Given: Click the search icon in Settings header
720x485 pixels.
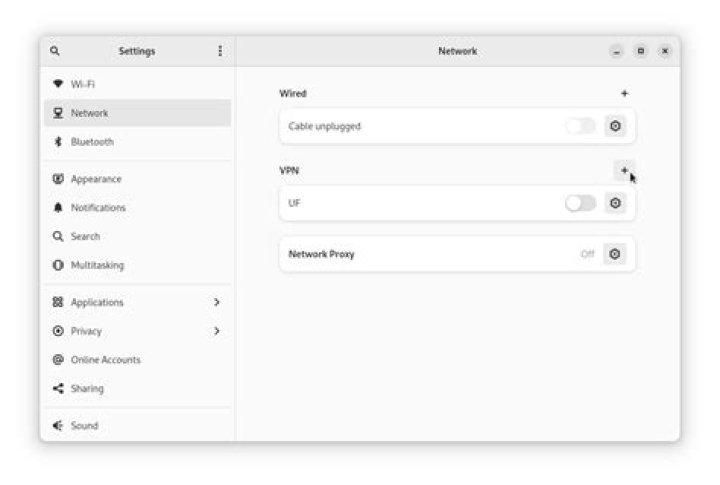Looking at the screenshot, I should 55,51.
